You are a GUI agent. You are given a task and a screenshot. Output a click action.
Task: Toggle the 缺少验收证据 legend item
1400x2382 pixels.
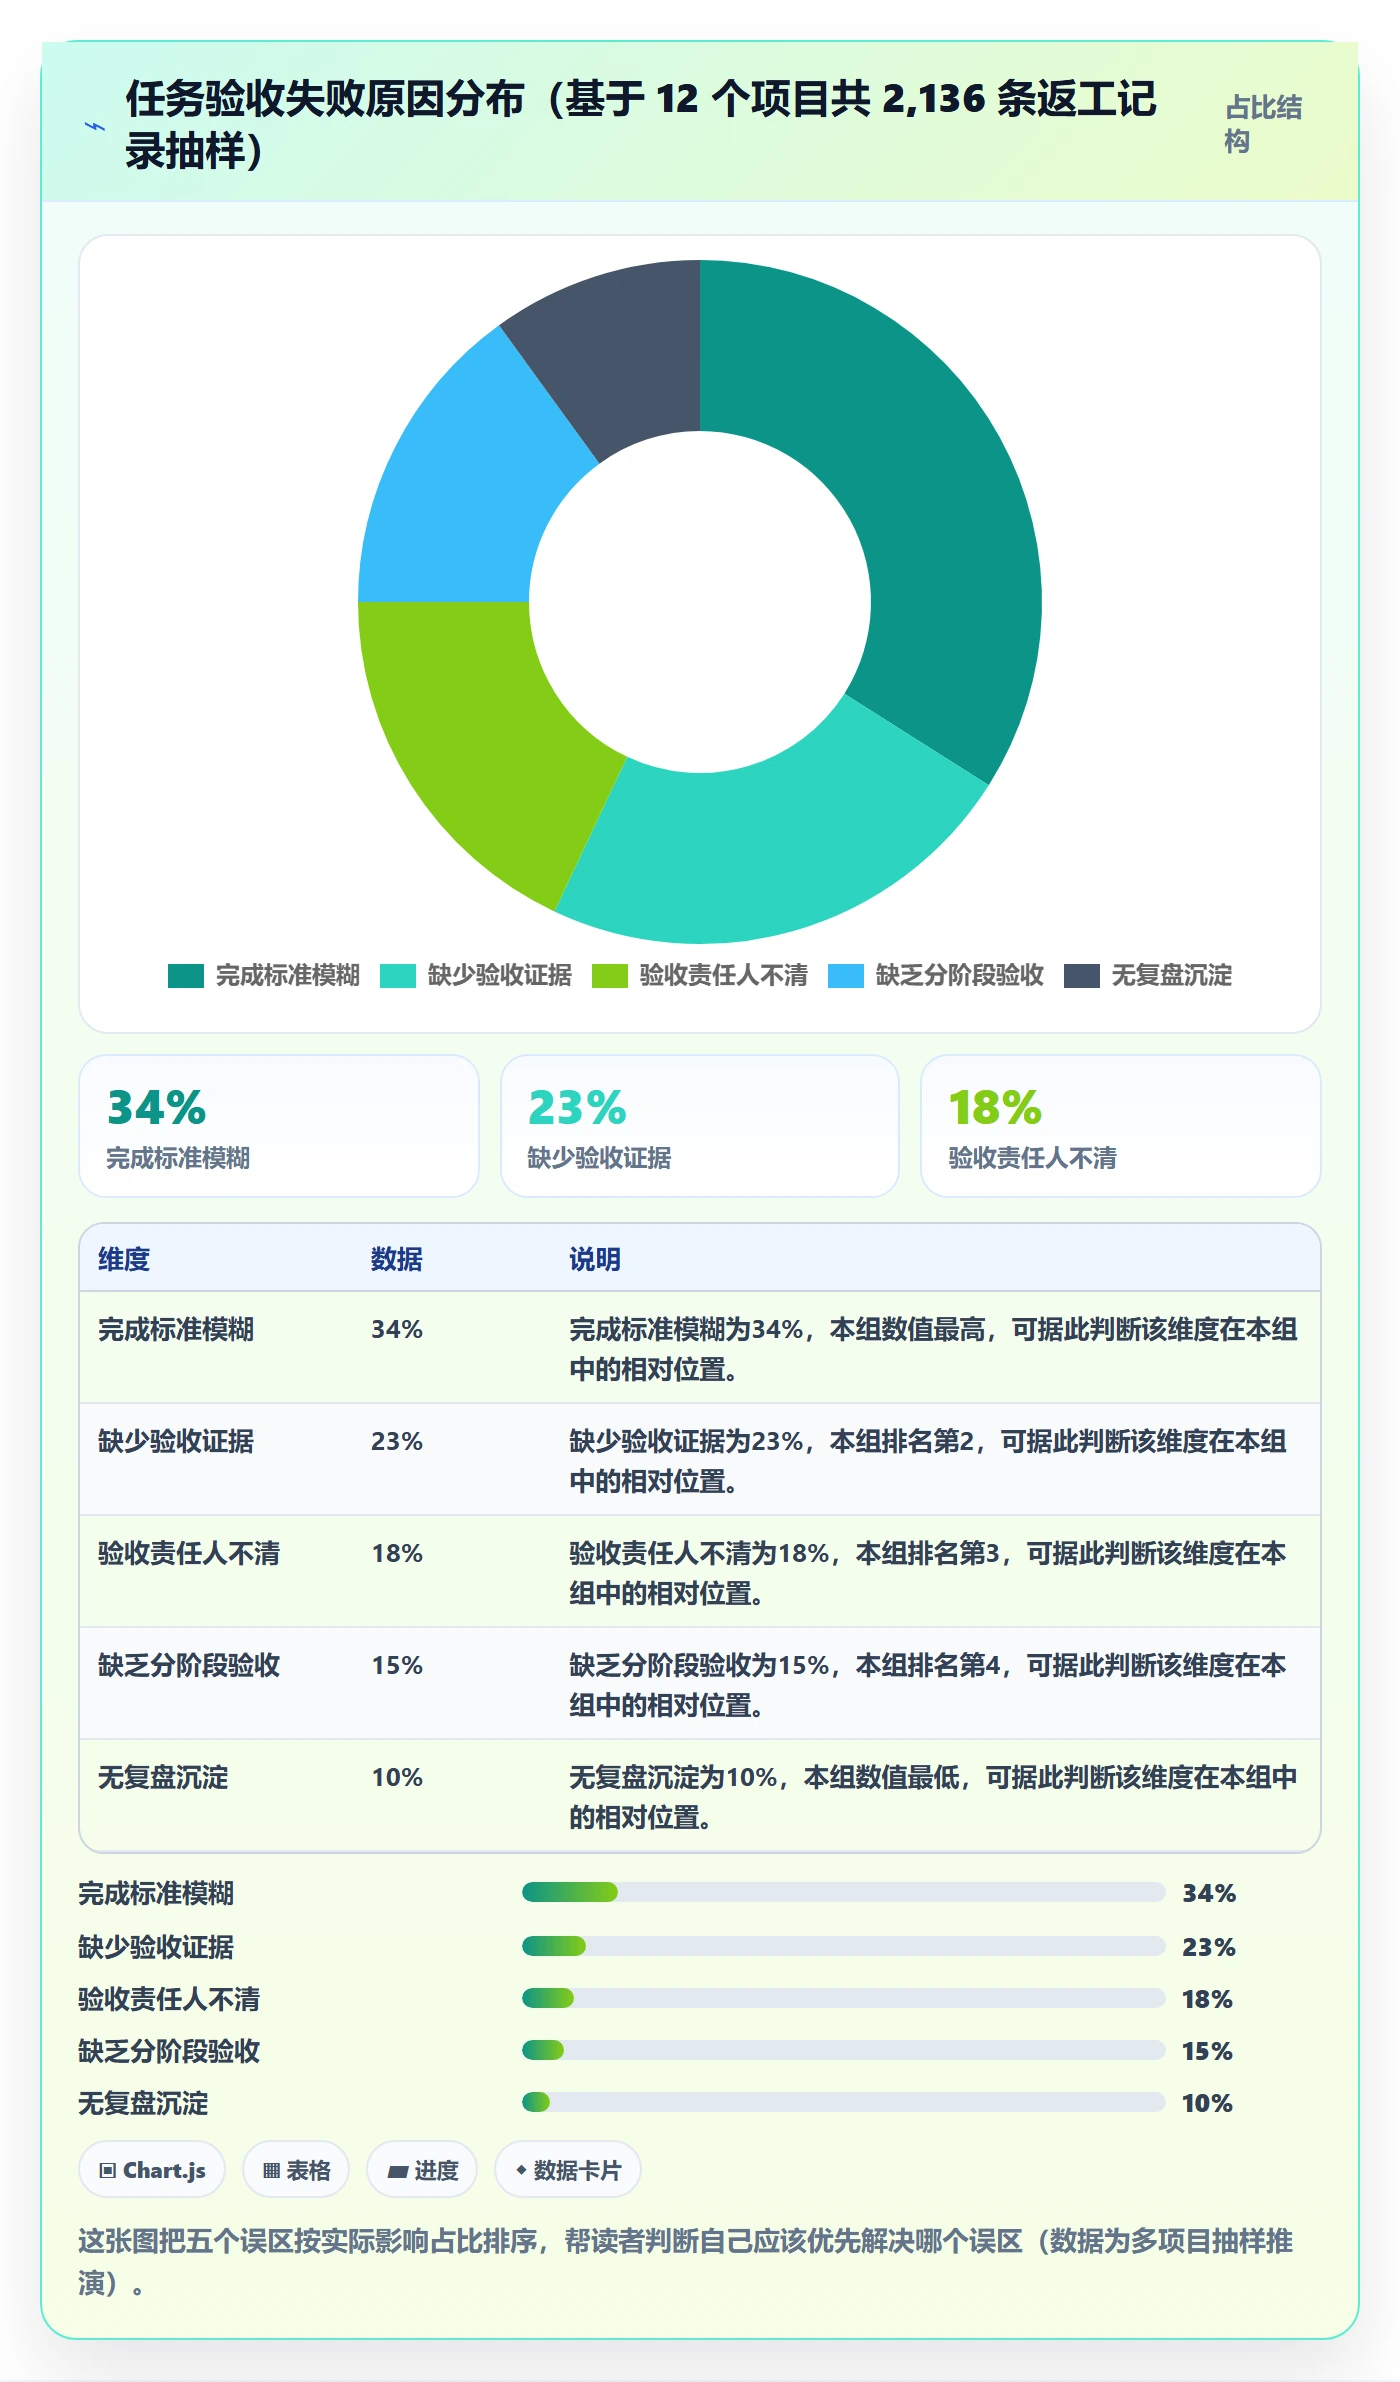coord(476,975)
